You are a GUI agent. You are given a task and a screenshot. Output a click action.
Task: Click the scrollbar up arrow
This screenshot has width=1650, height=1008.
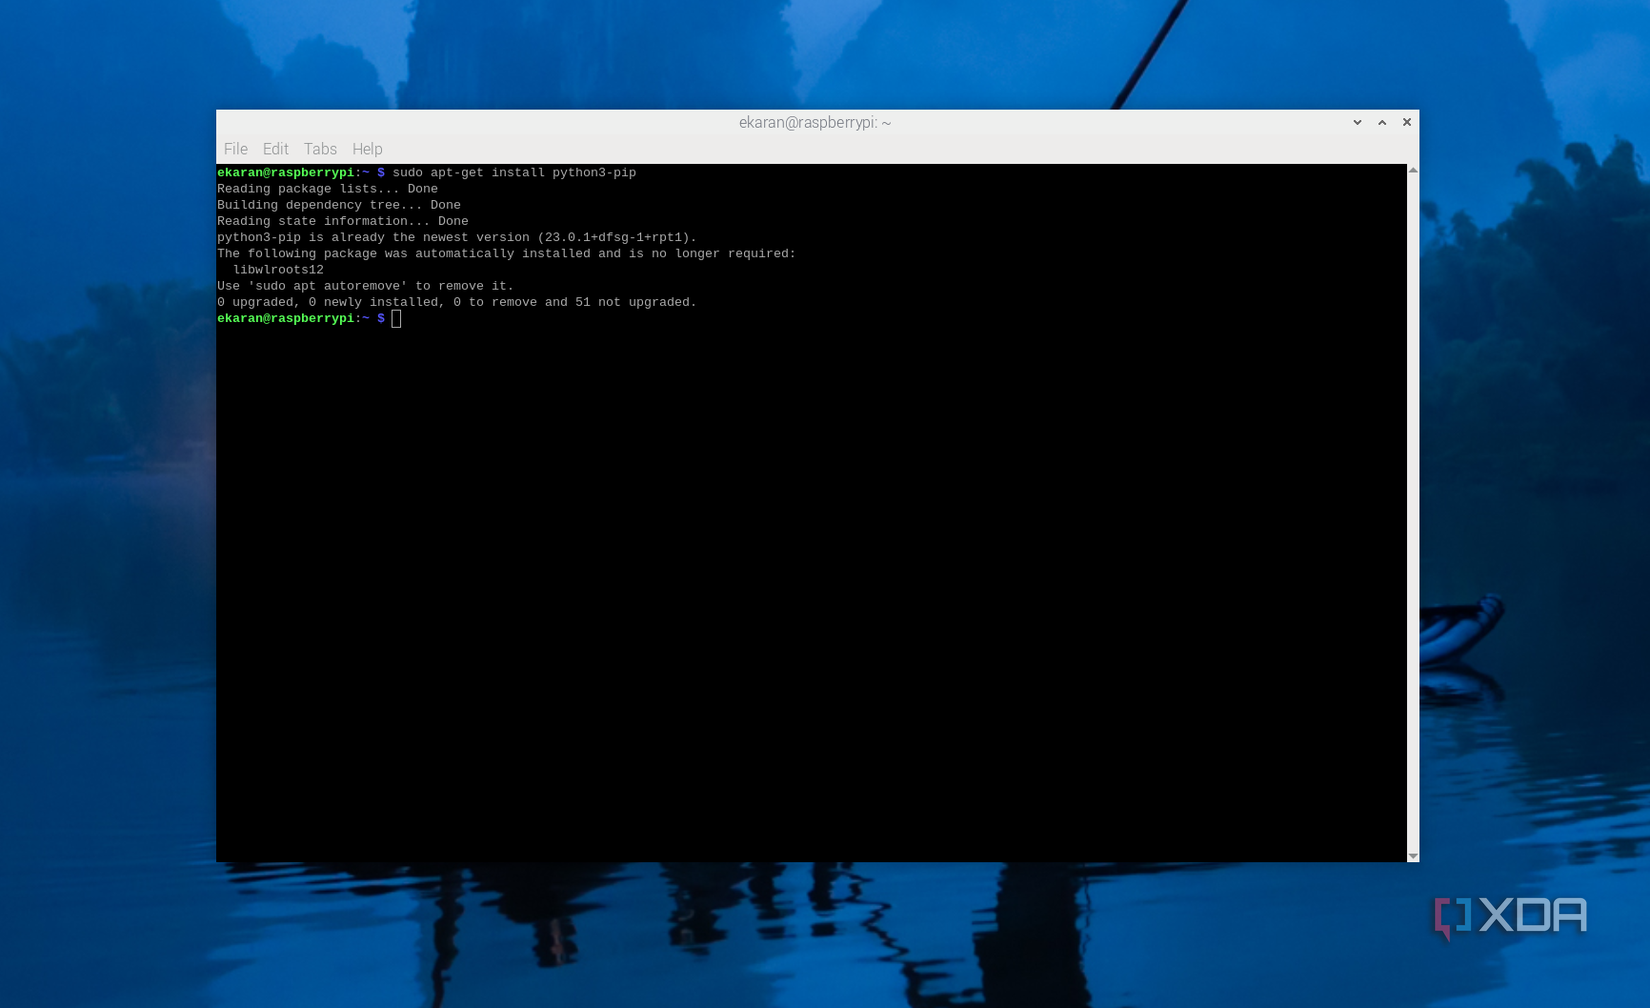(1411, 169)
